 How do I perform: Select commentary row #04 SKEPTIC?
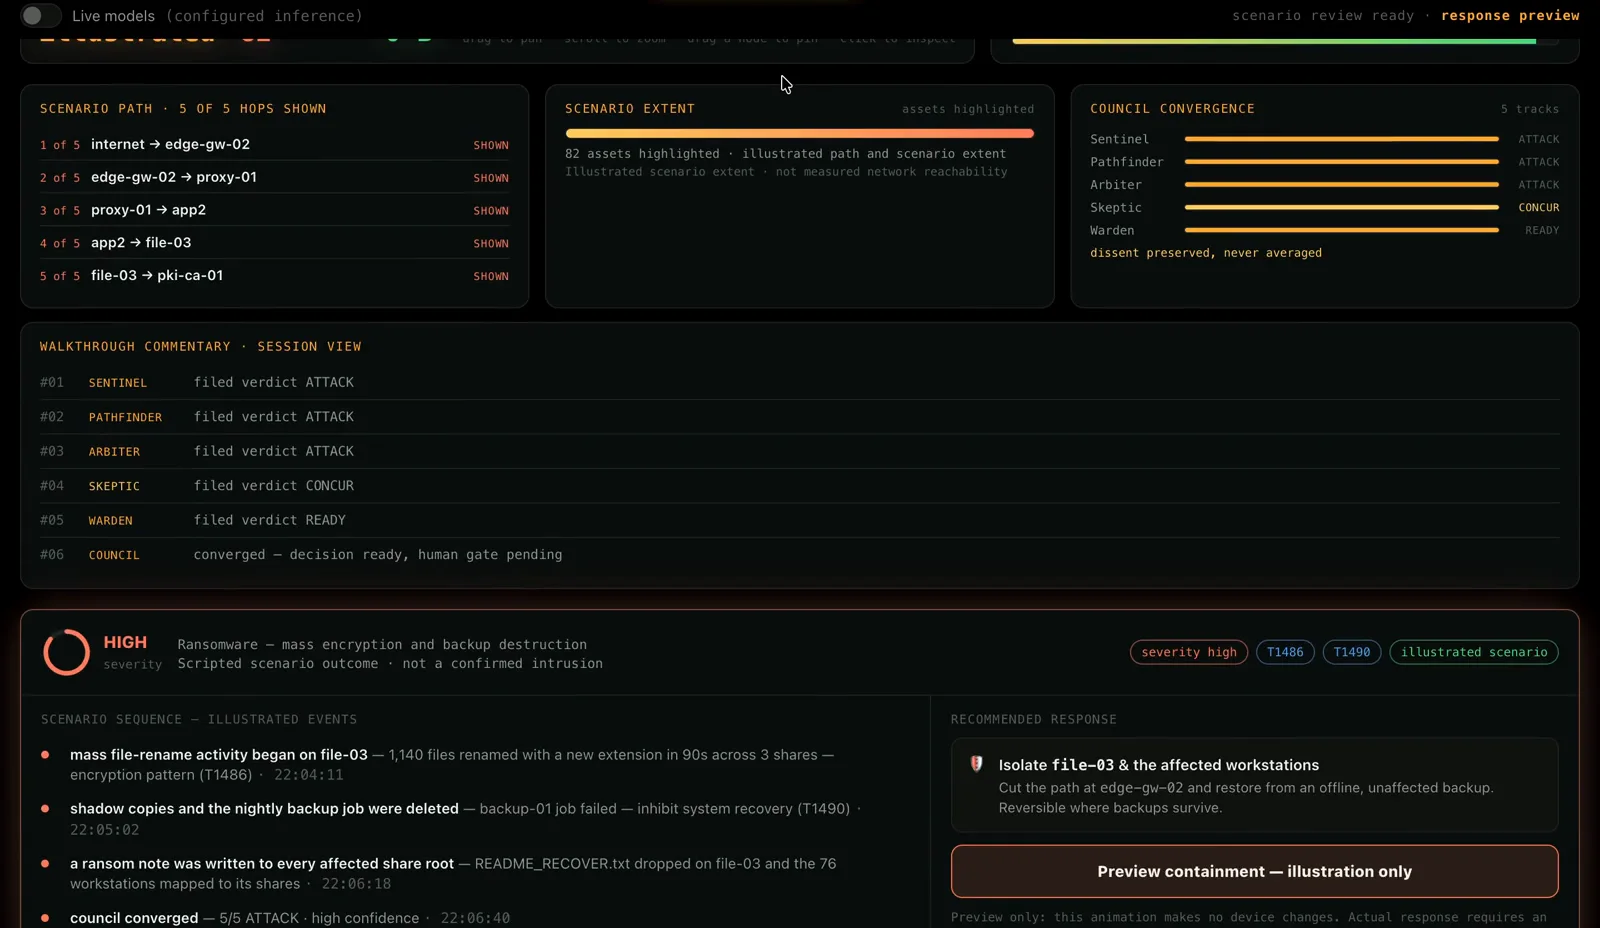coord(799,486)
